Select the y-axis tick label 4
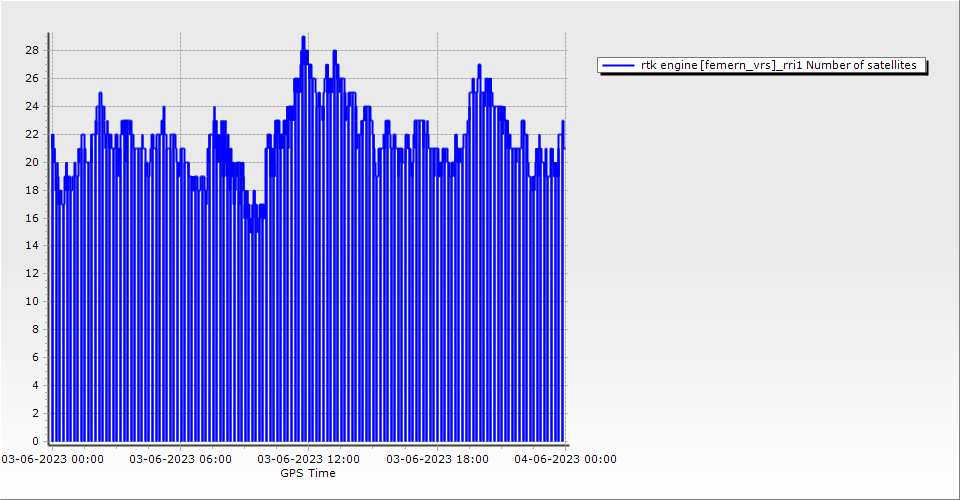Viewport: 960px width, 500px height. pos(36,385)
